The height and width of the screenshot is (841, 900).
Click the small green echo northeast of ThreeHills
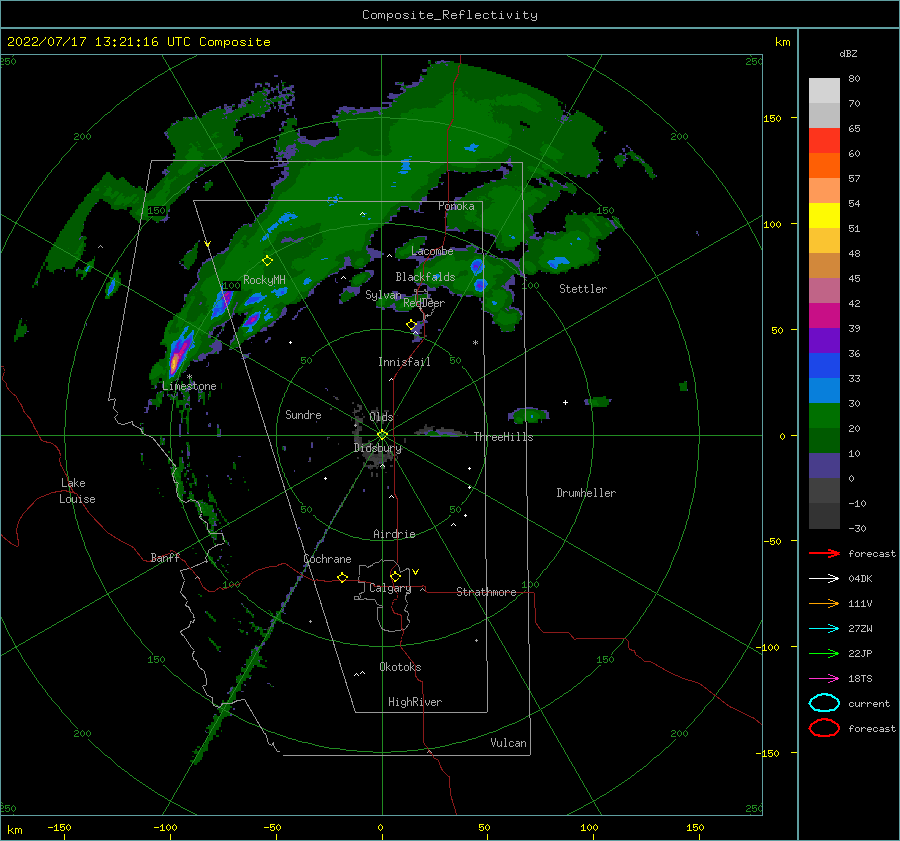click(x=529, y=414)
